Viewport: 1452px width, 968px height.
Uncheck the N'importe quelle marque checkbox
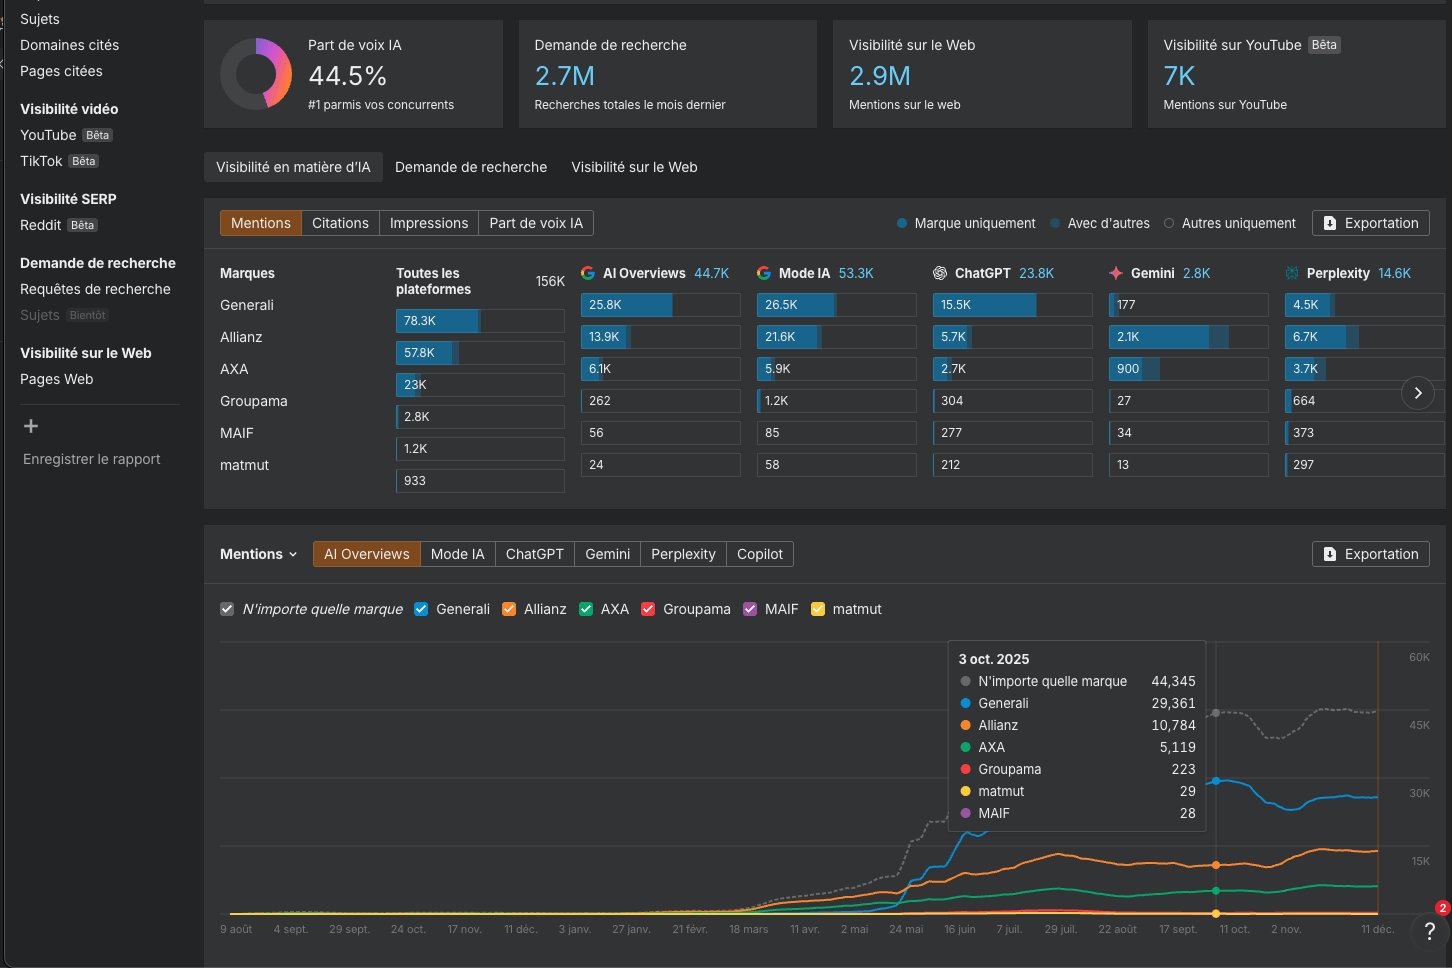[227, 609]
